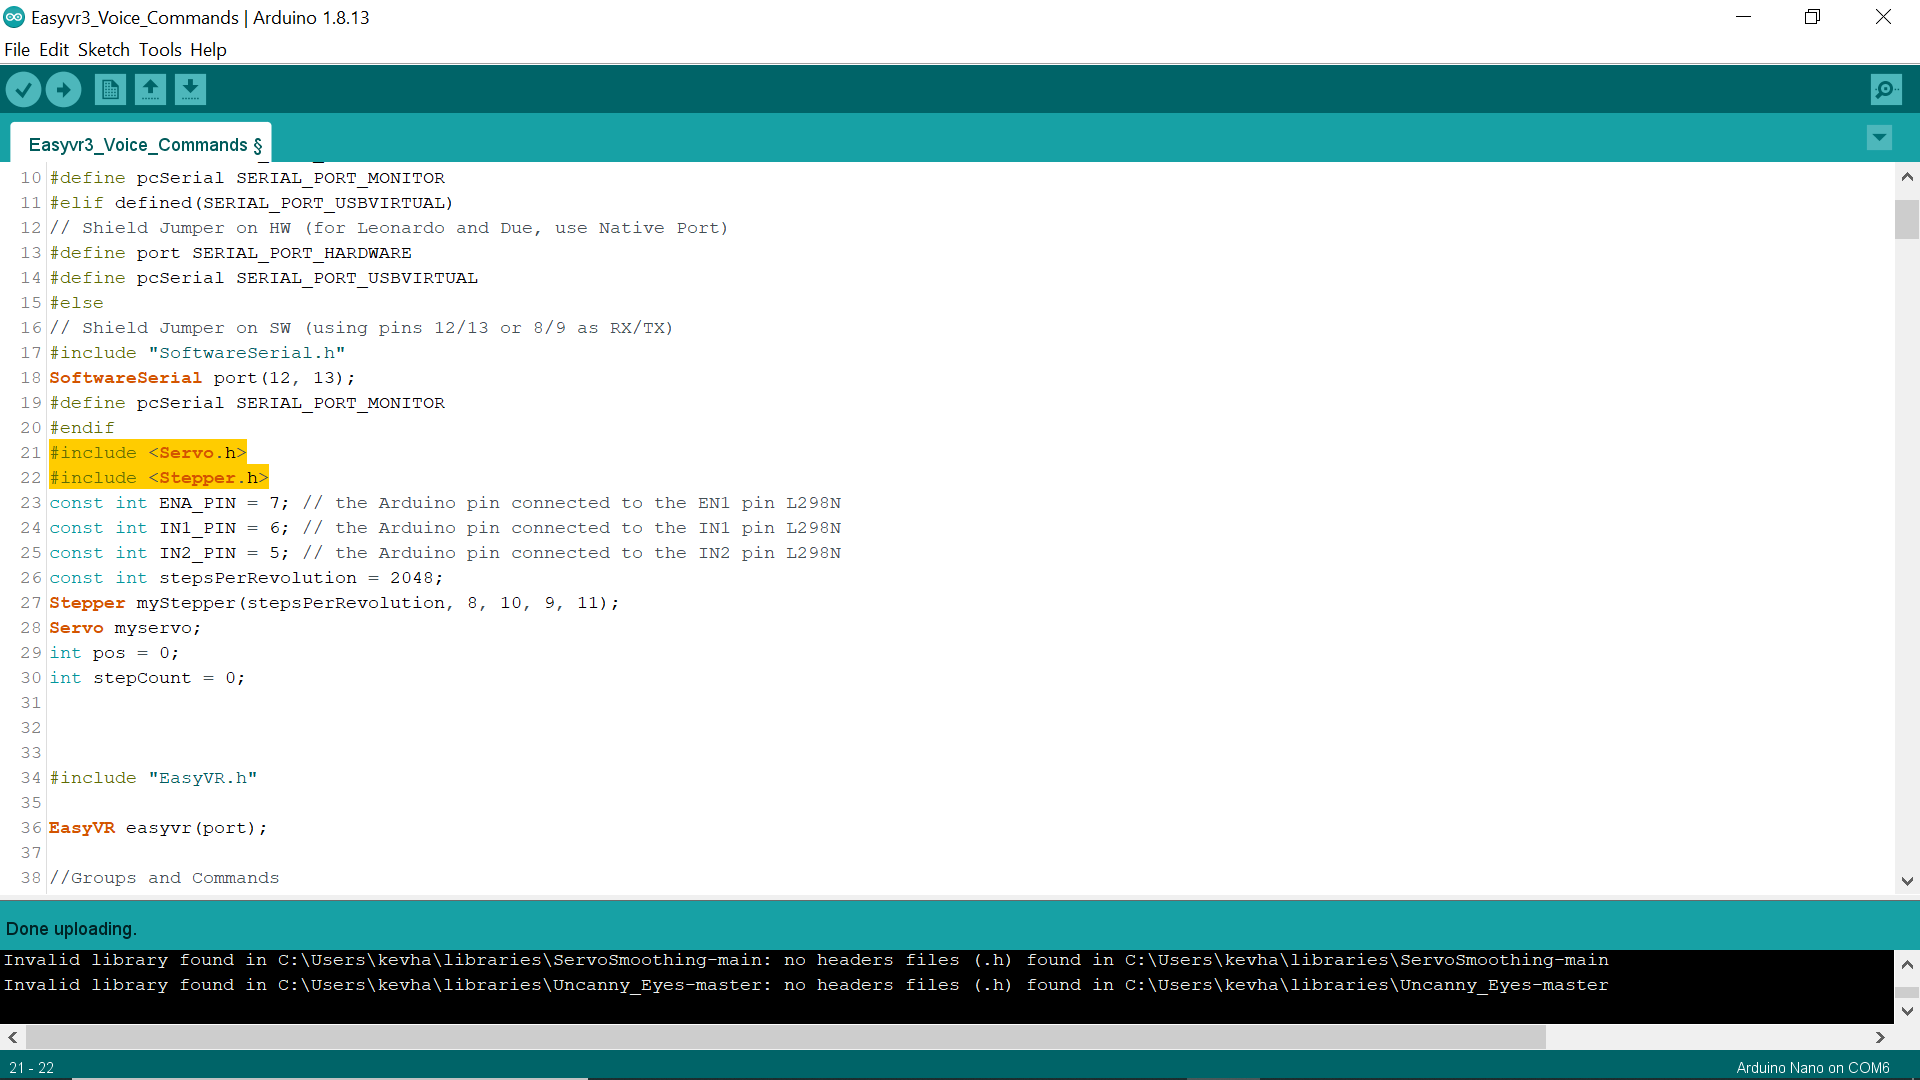Open the File menu
This screenshot has width=1920, height=1080.
17,49
